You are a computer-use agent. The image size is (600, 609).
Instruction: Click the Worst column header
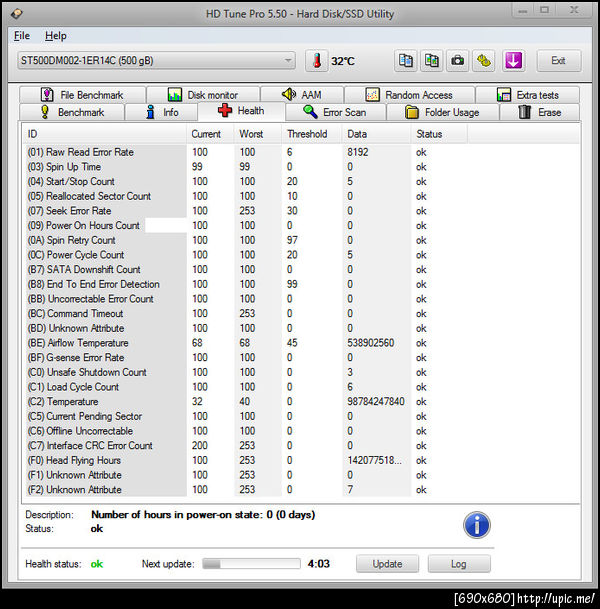pyautogui.click(x=258, y=134)
